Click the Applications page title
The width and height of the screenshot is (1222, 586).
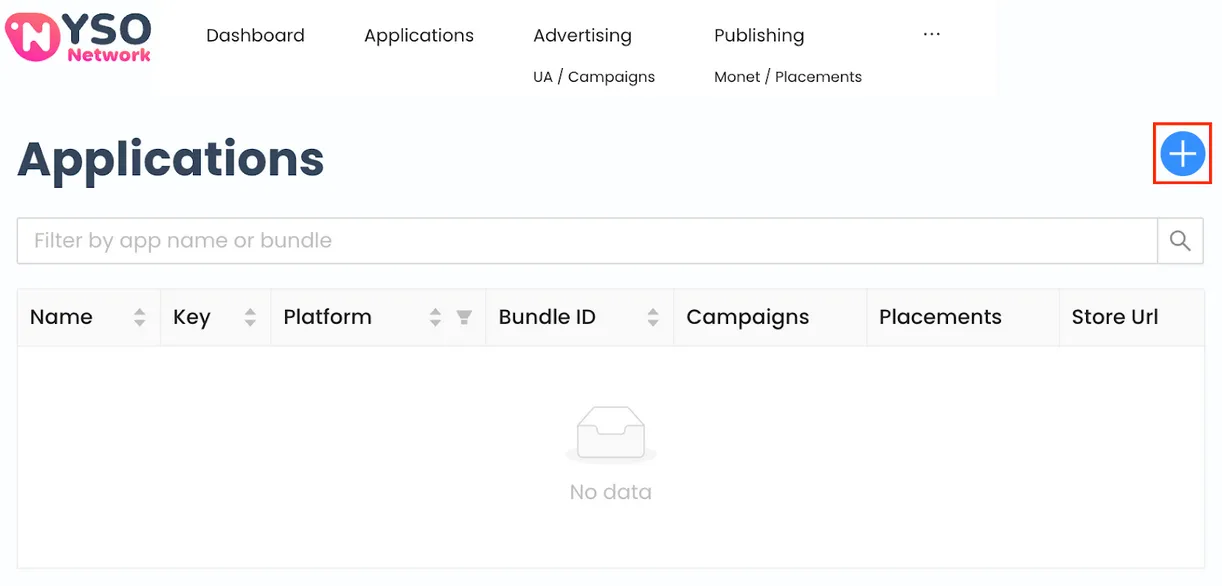pos(170,159)
